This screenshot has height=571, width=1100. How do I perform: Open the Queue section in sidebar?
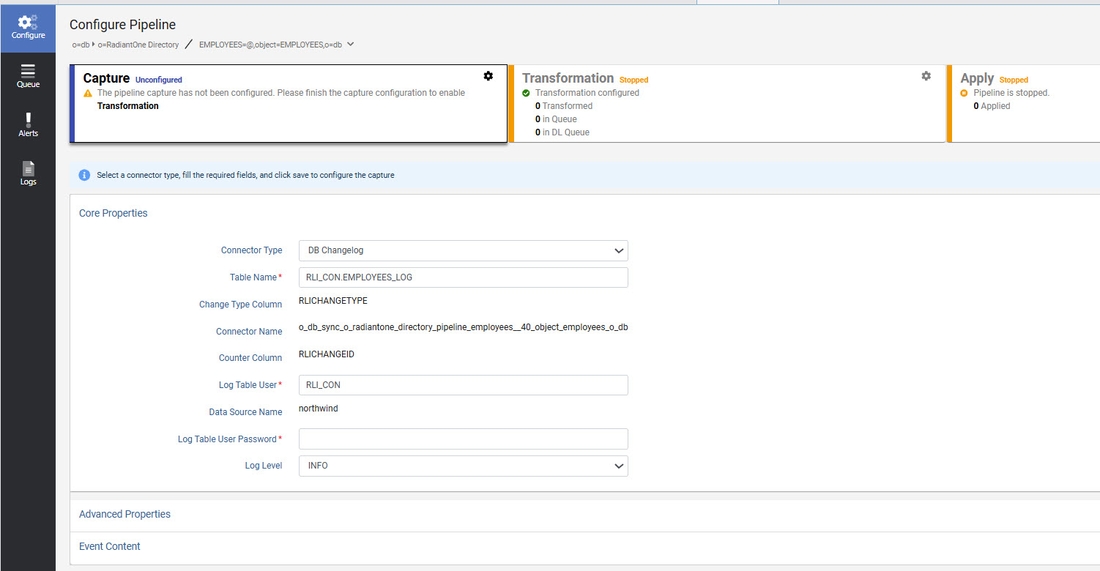28,76
